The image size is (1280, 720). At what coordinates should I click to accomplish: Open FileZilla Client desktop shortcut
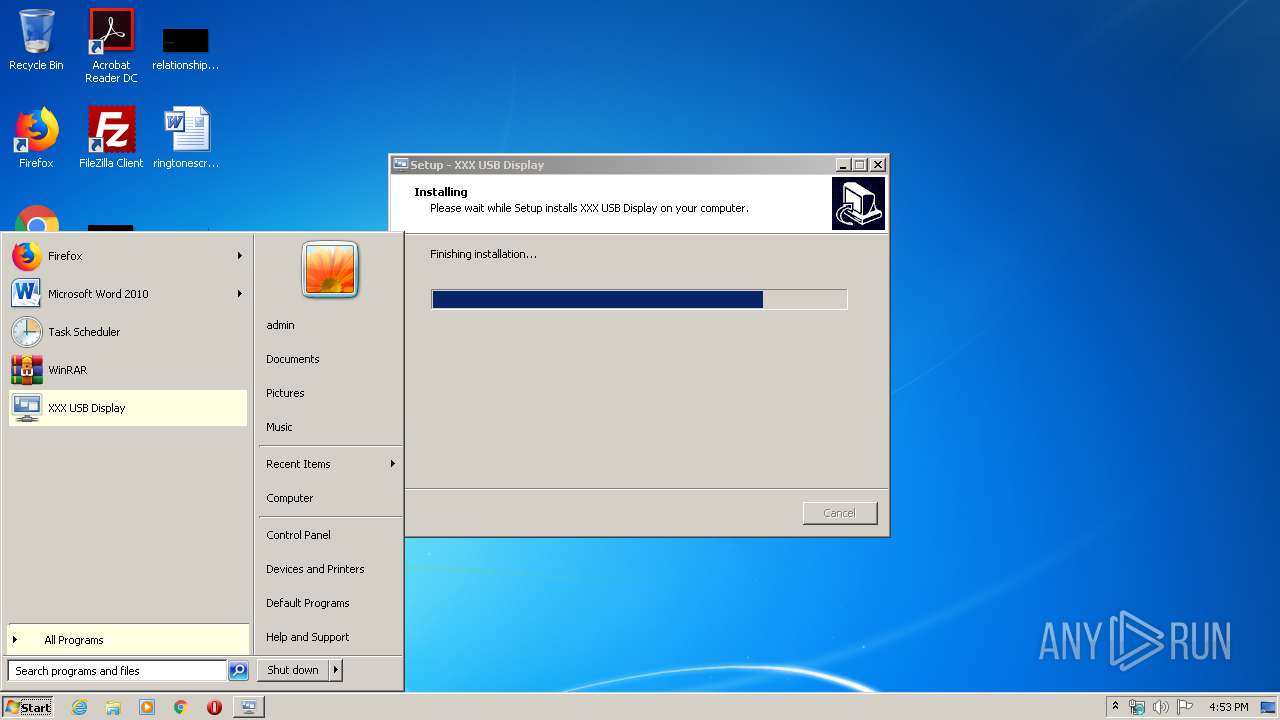[x=111, y=138]
